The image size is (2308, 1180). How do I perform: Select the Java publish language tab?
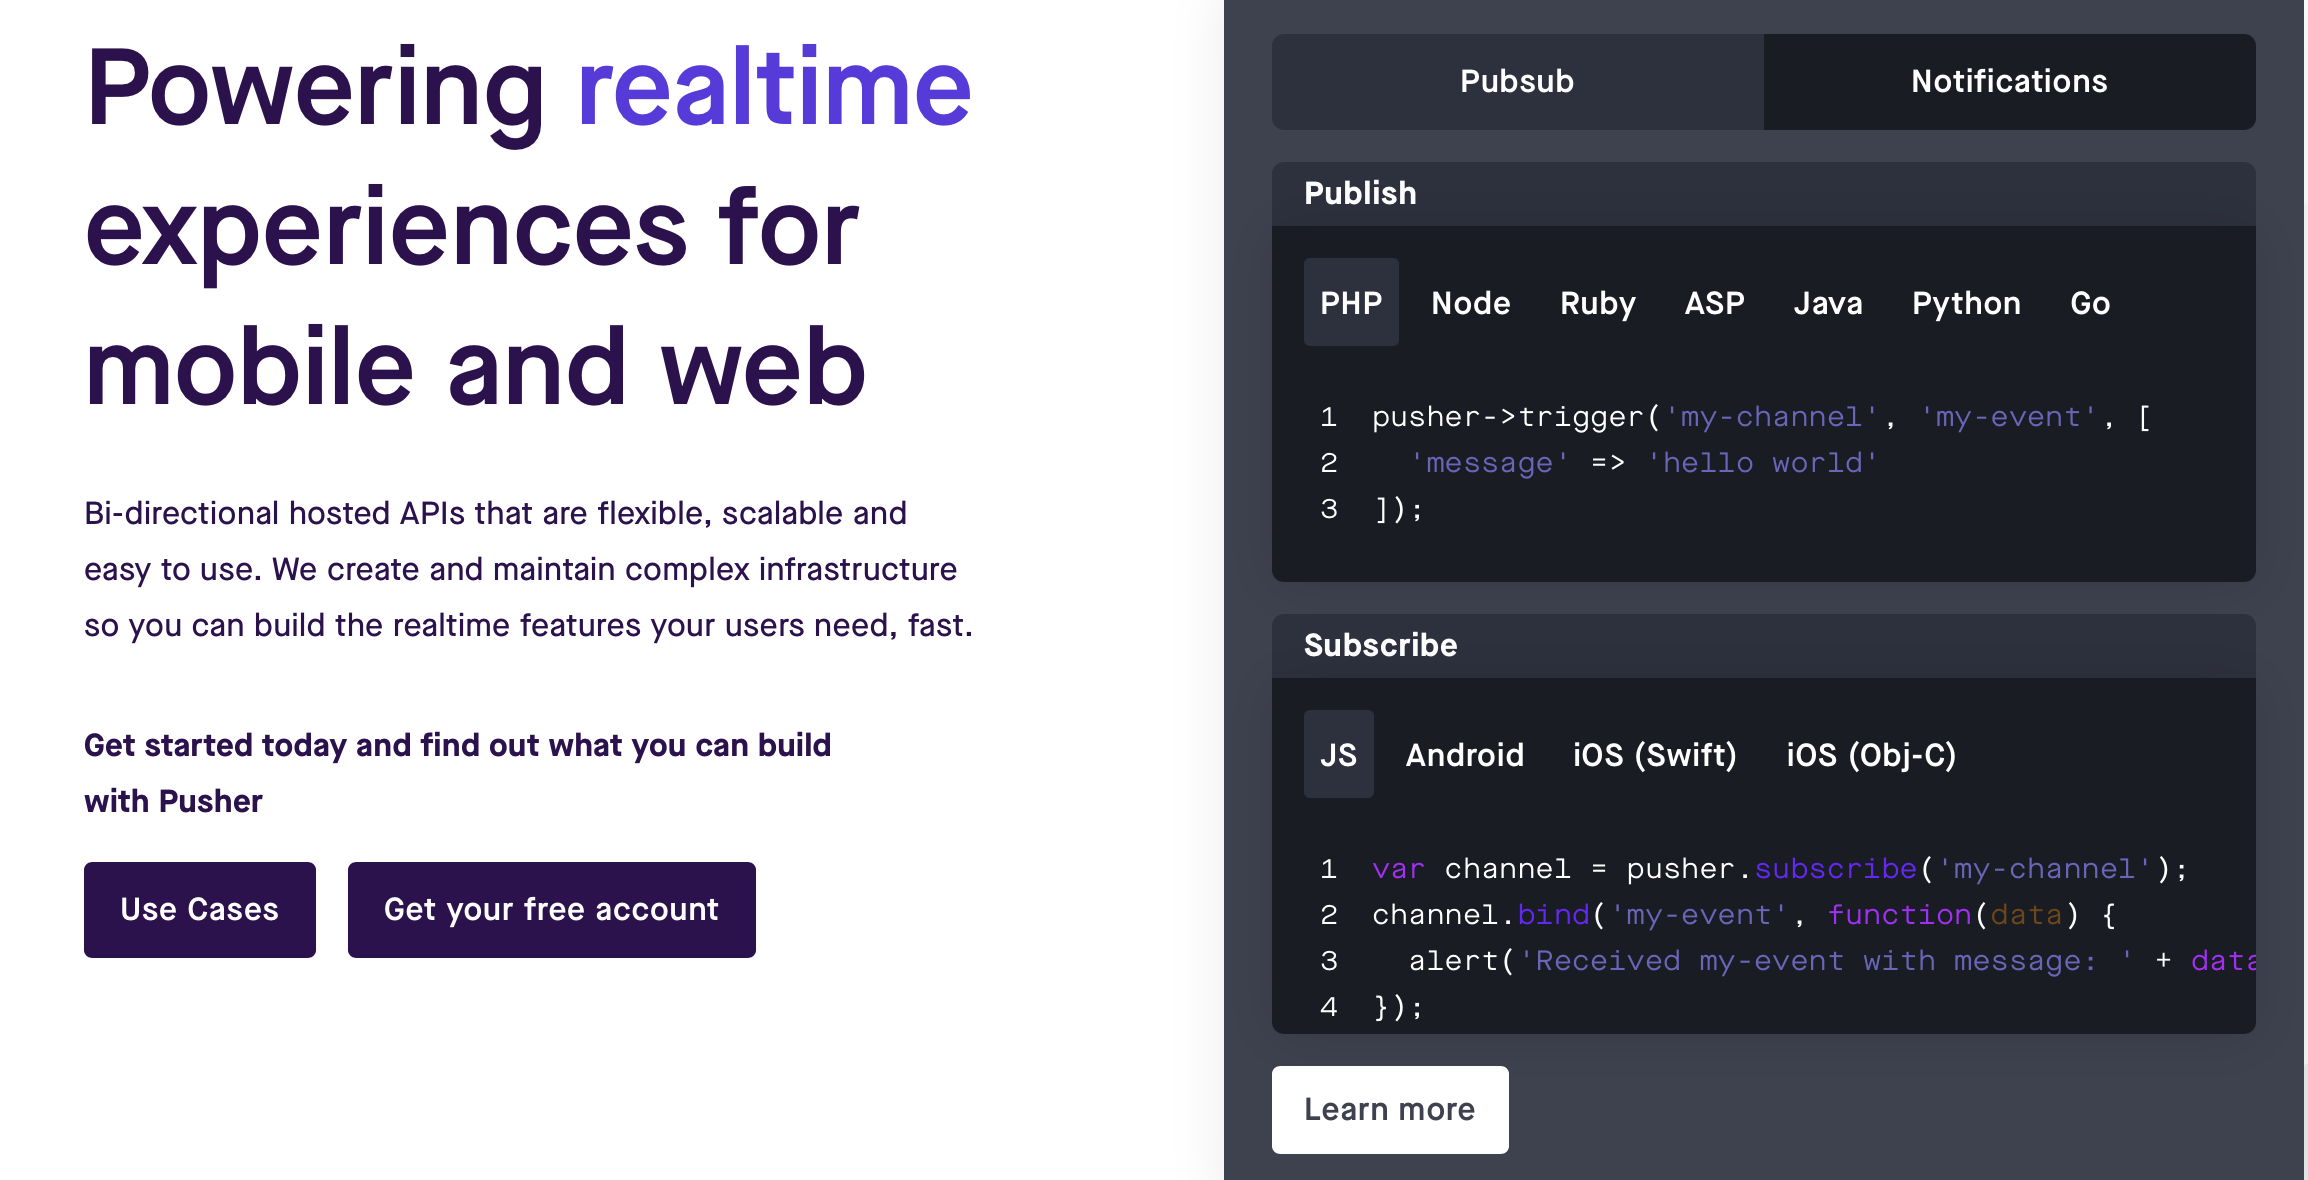pyautogui.click(x=1828, y=302)
